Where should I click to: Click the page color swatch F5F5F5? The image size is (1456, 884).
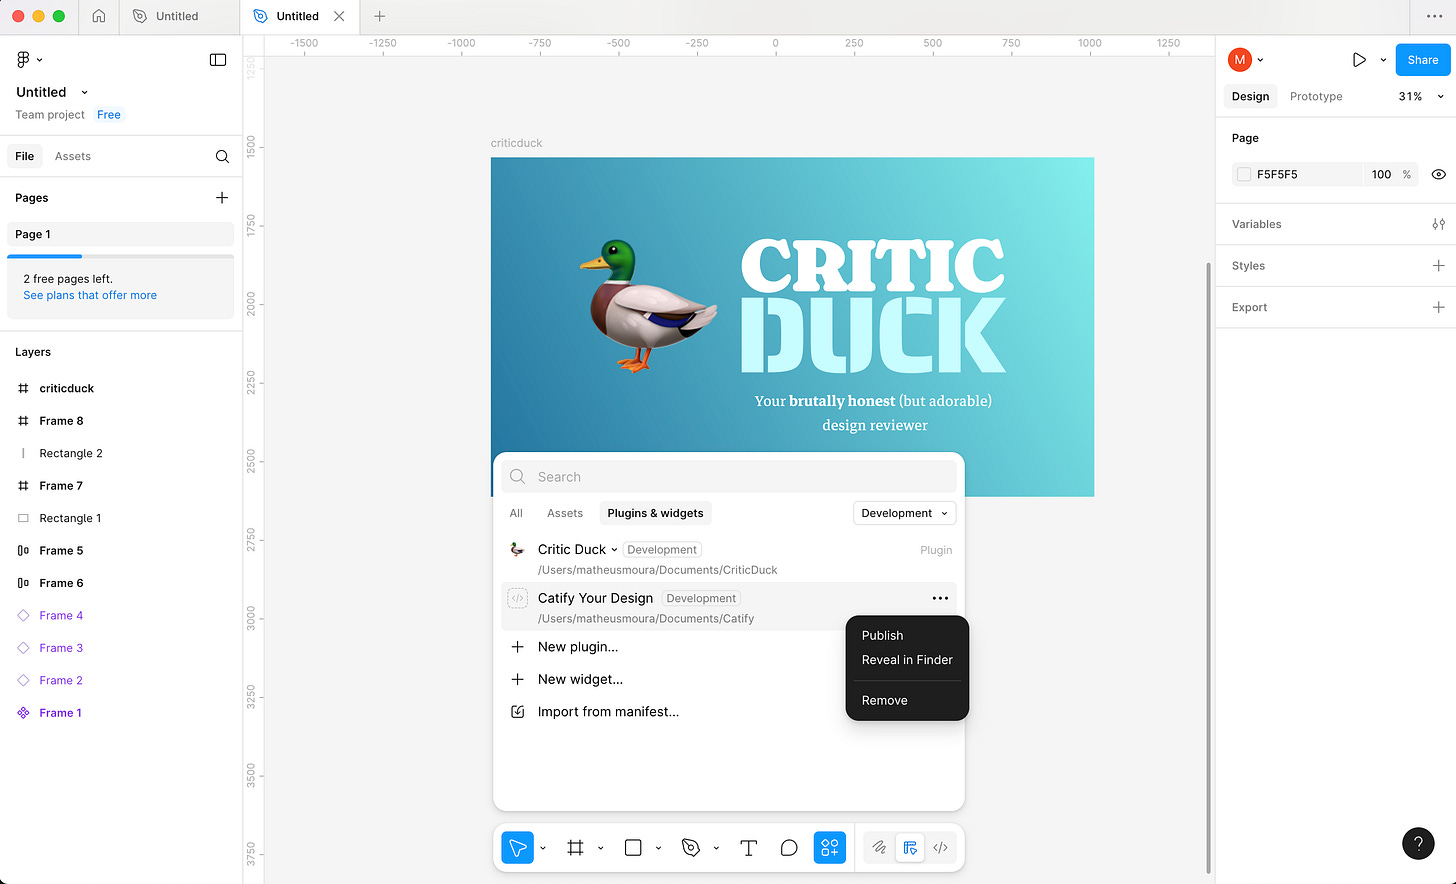[x=1244, y=174]
